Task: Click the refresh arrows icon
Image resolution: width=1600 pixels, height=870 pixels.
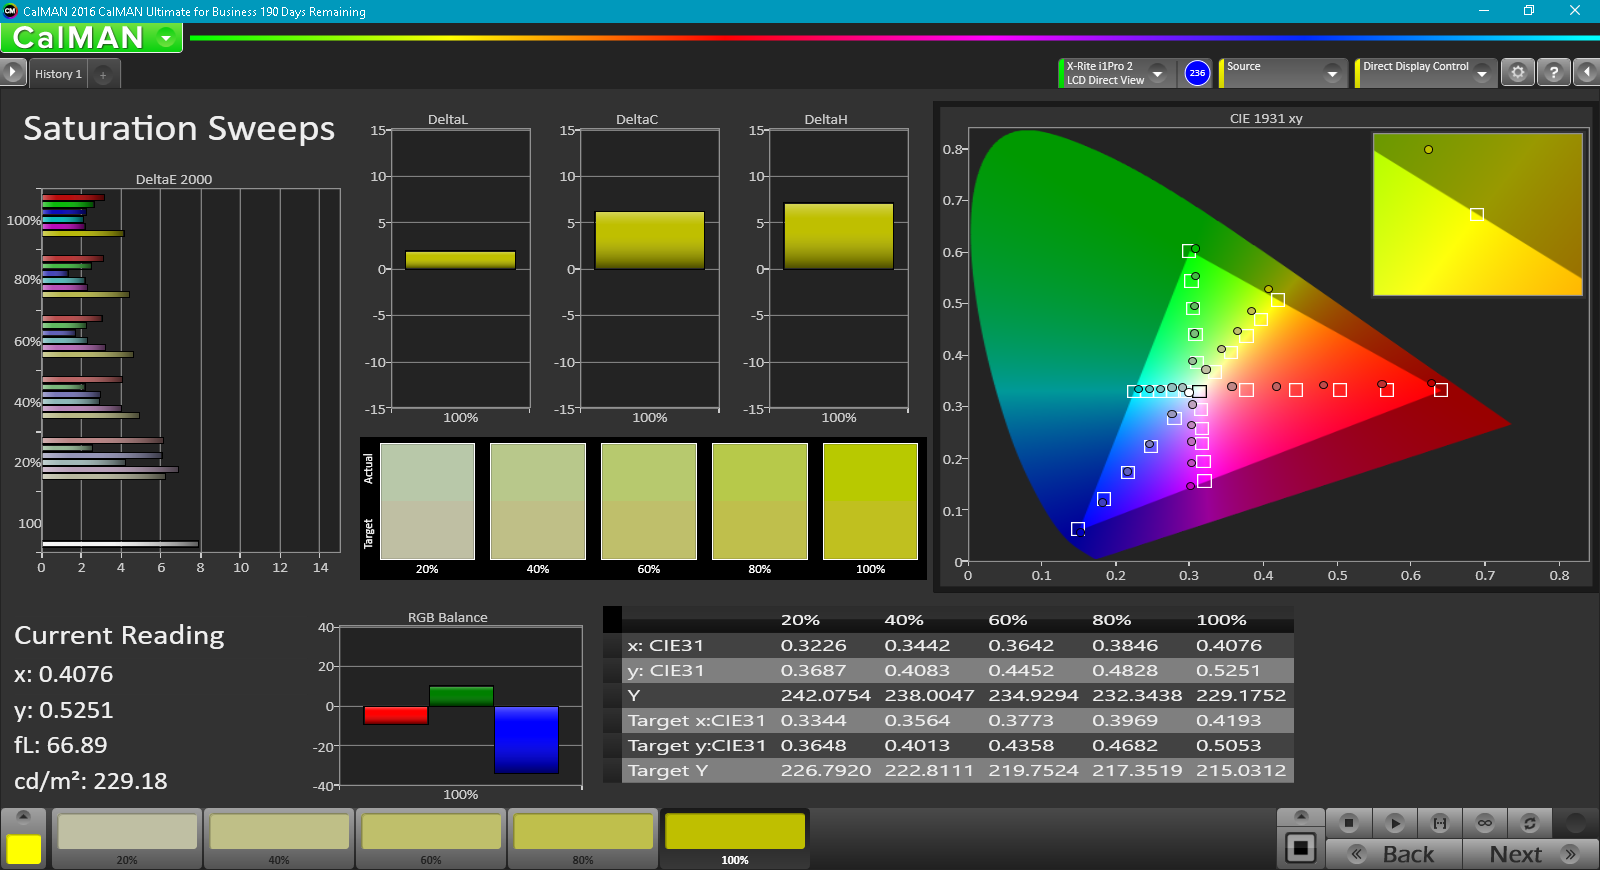Action: (1529, 823)
